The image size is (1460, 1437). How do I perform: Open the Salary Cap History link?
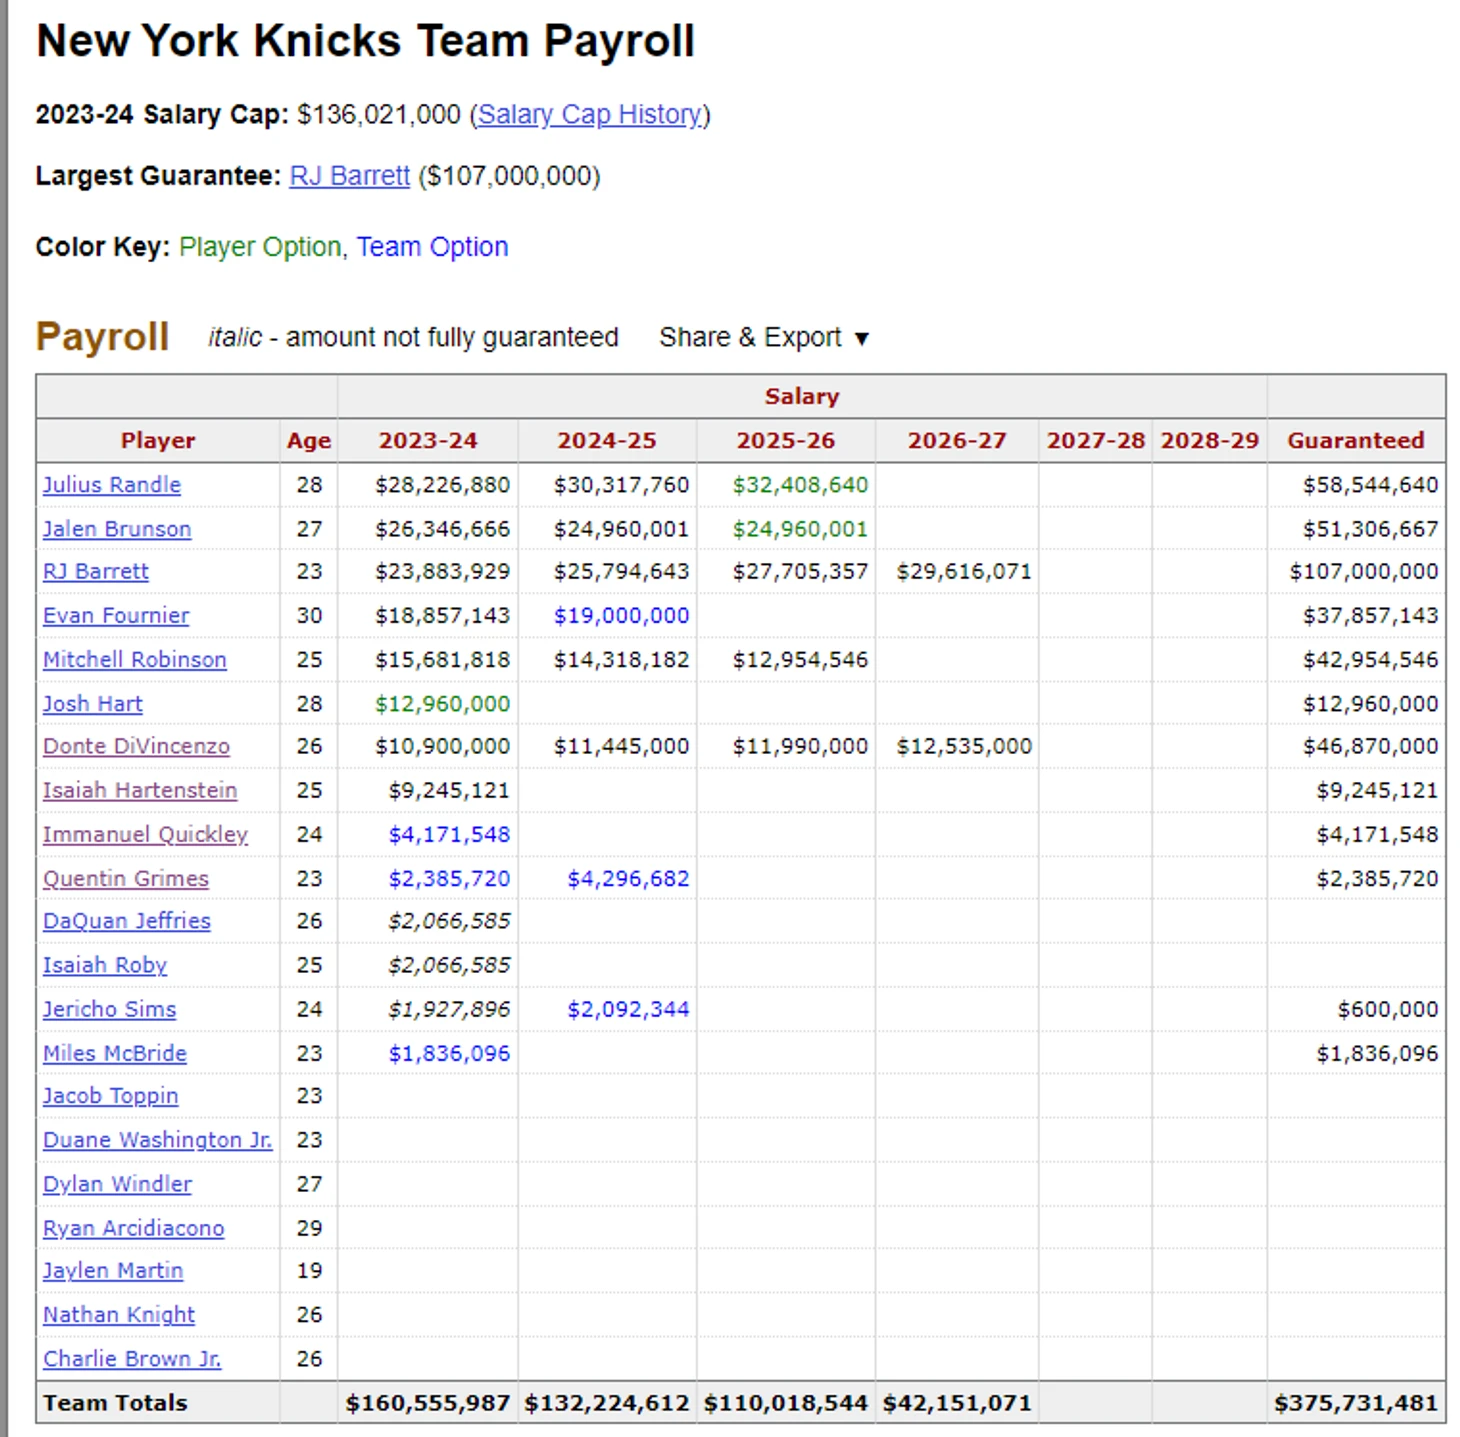click(589, 115)
